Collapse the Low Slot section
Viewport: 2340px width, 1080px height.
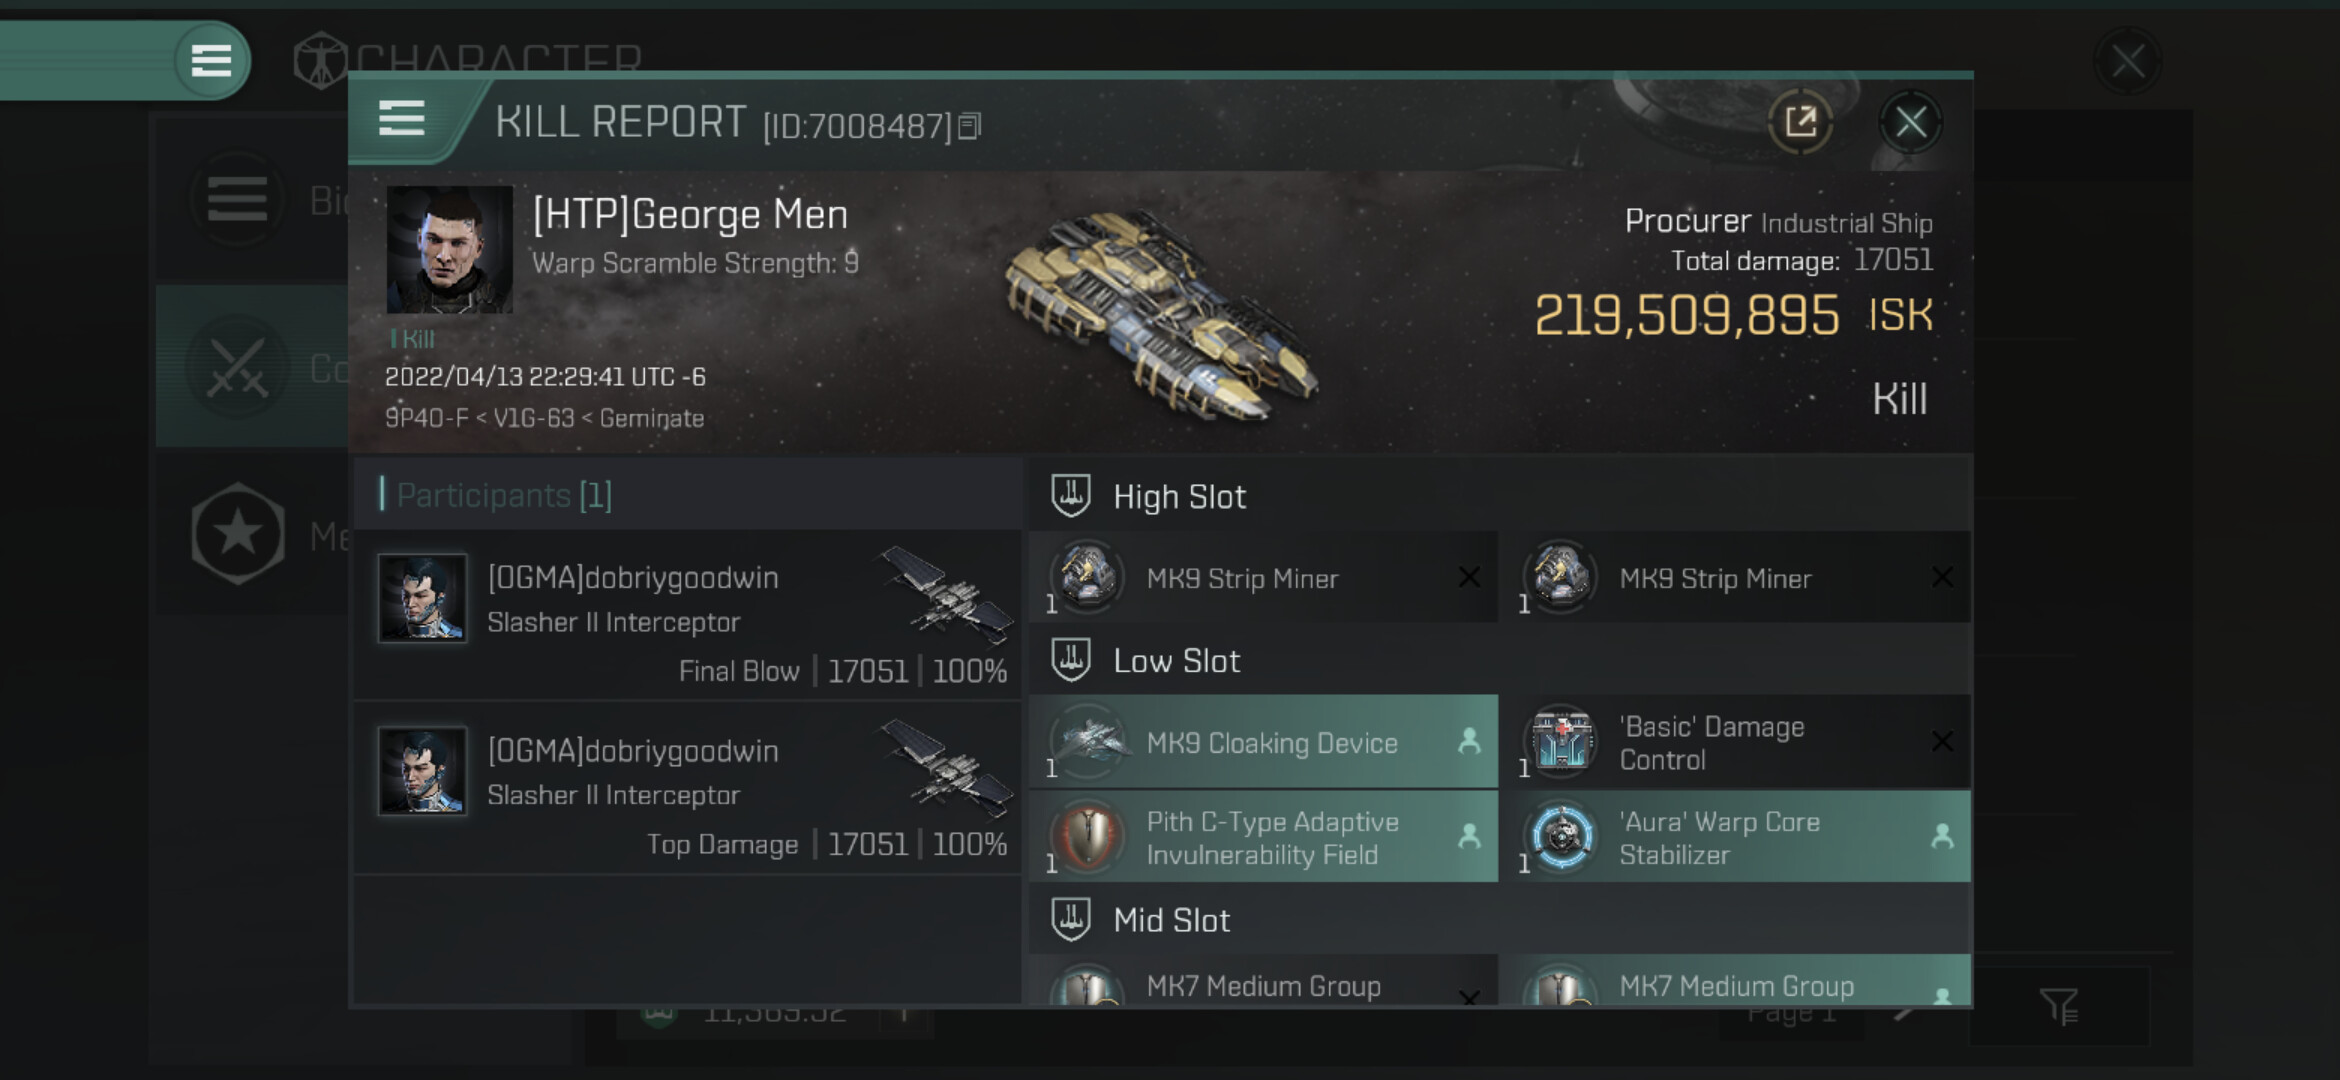coord(1176,661)
